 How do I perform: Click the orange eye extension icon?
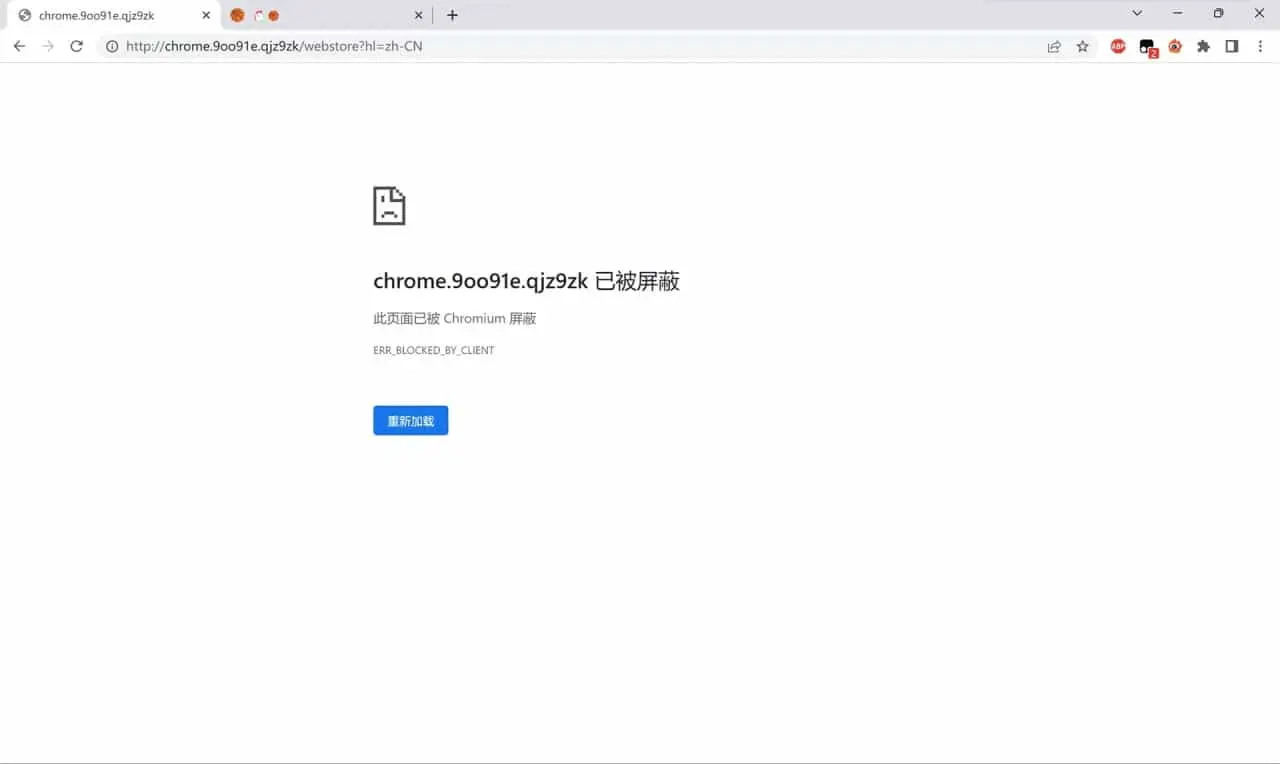pyautogui.click(x=1175, y=46)
